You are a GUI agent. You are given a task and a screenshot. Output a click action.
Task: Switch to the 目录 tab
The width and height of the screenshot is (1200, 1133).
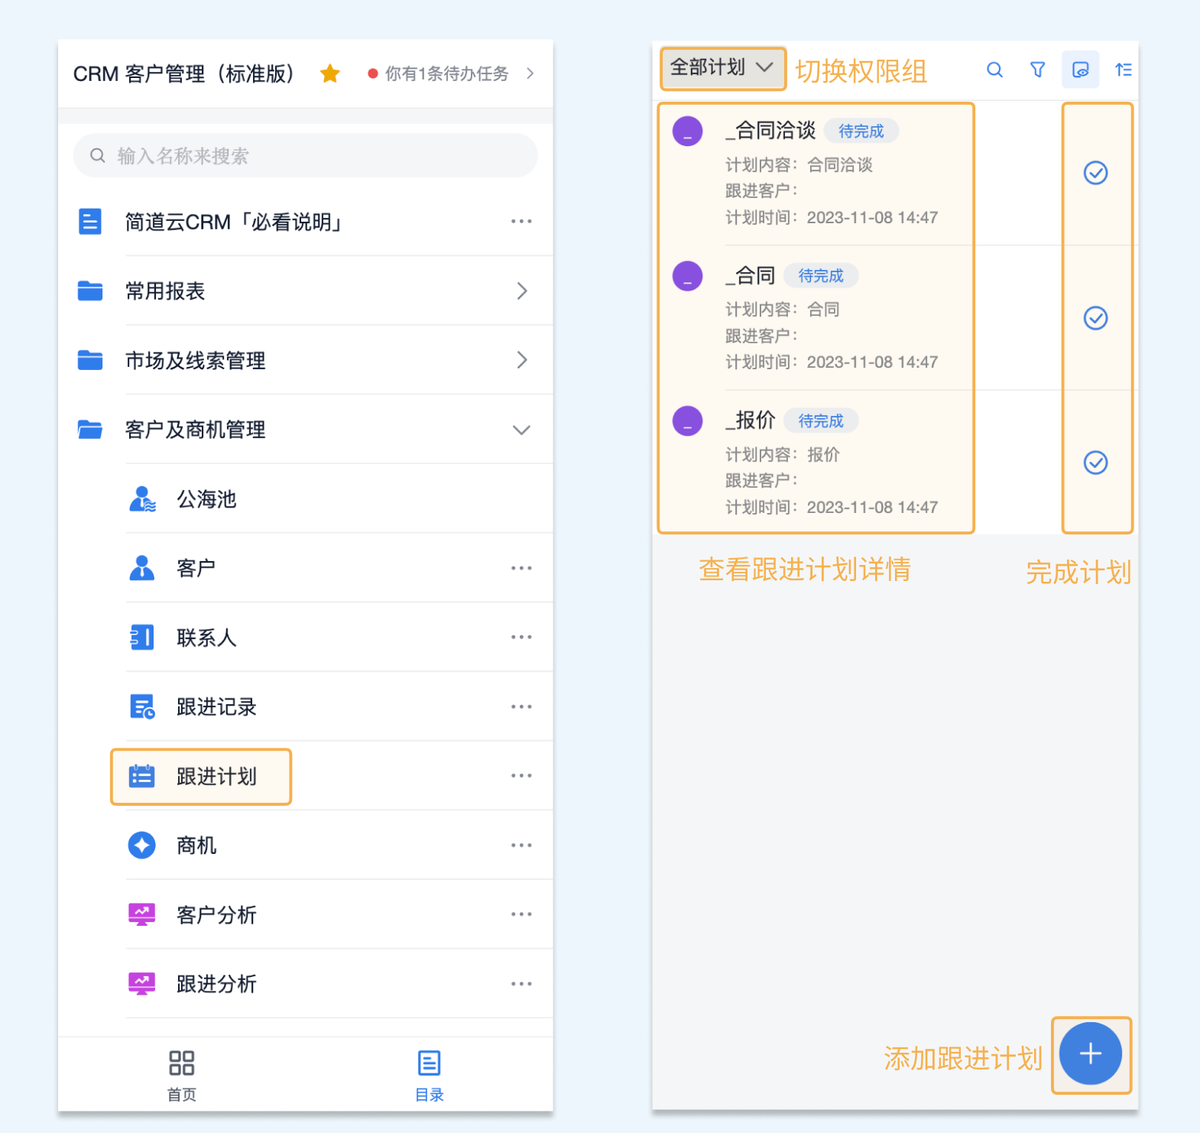429,1075
